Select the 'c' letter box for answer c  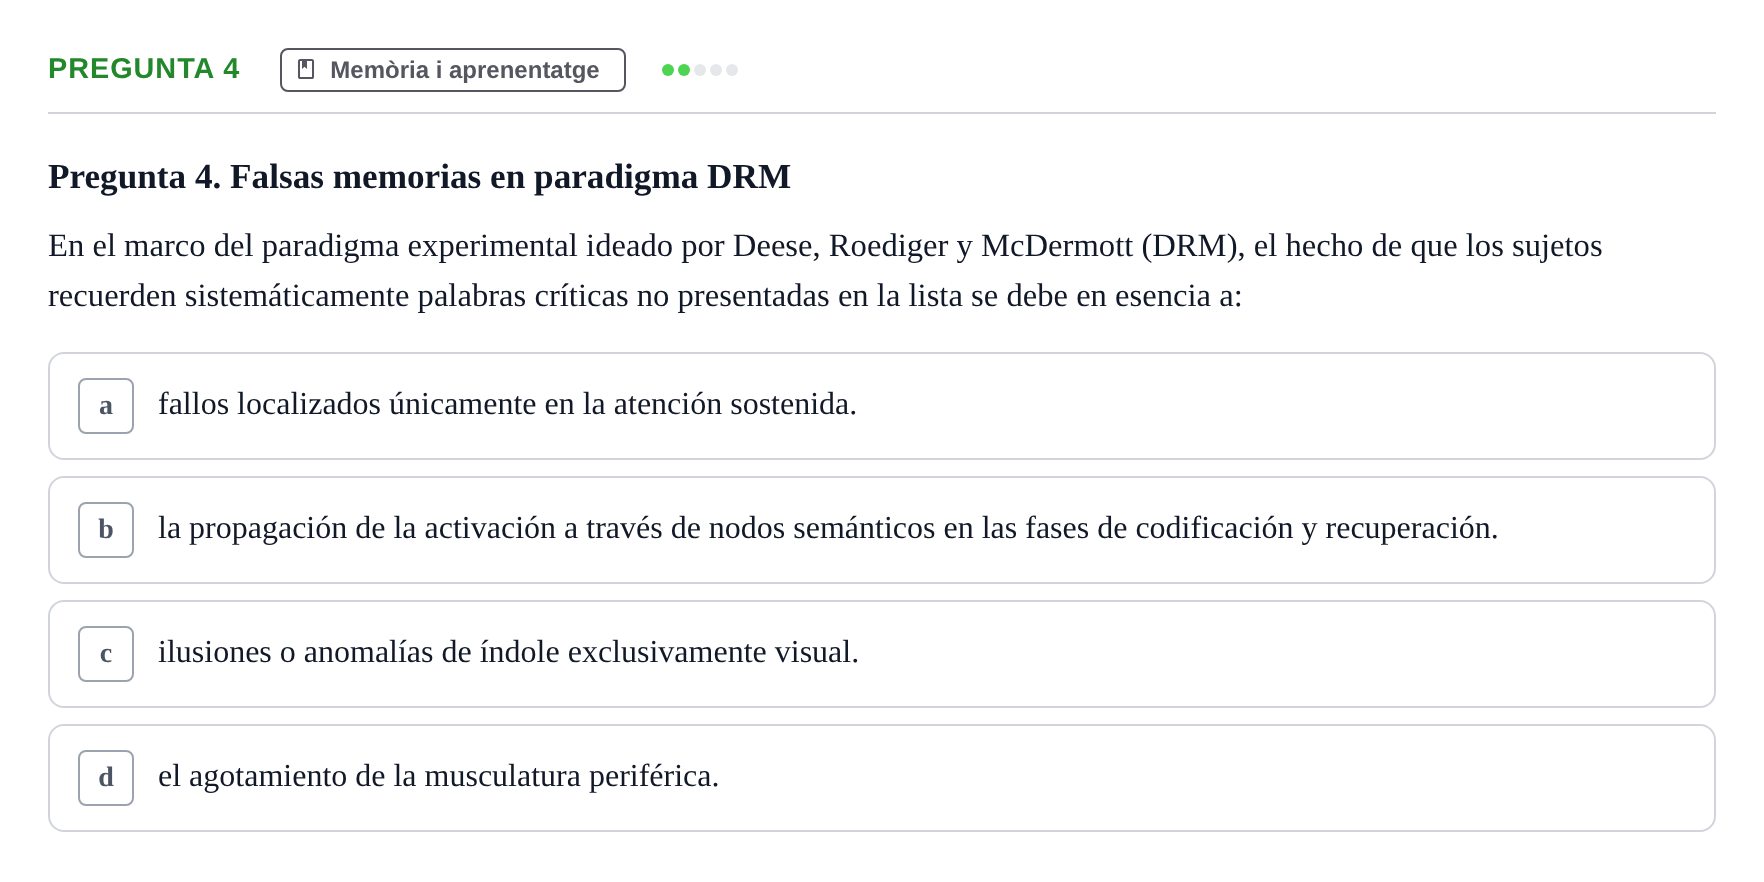point(106,654)
